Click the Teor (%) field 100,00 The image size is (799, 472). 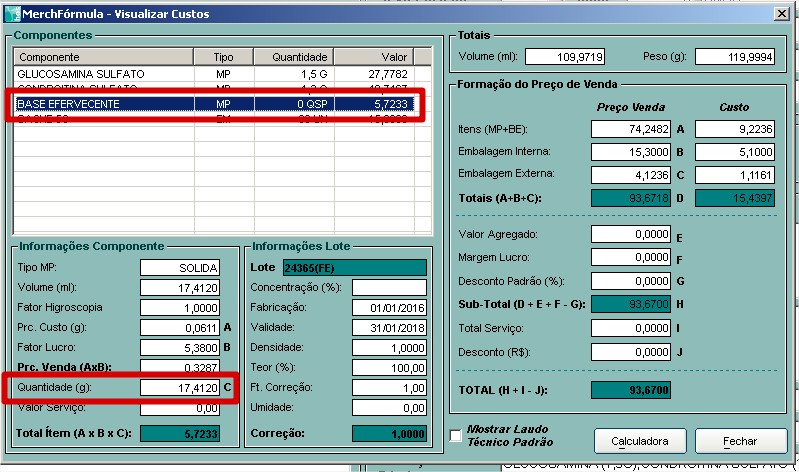pyautogui.click(x=389, y=368)
